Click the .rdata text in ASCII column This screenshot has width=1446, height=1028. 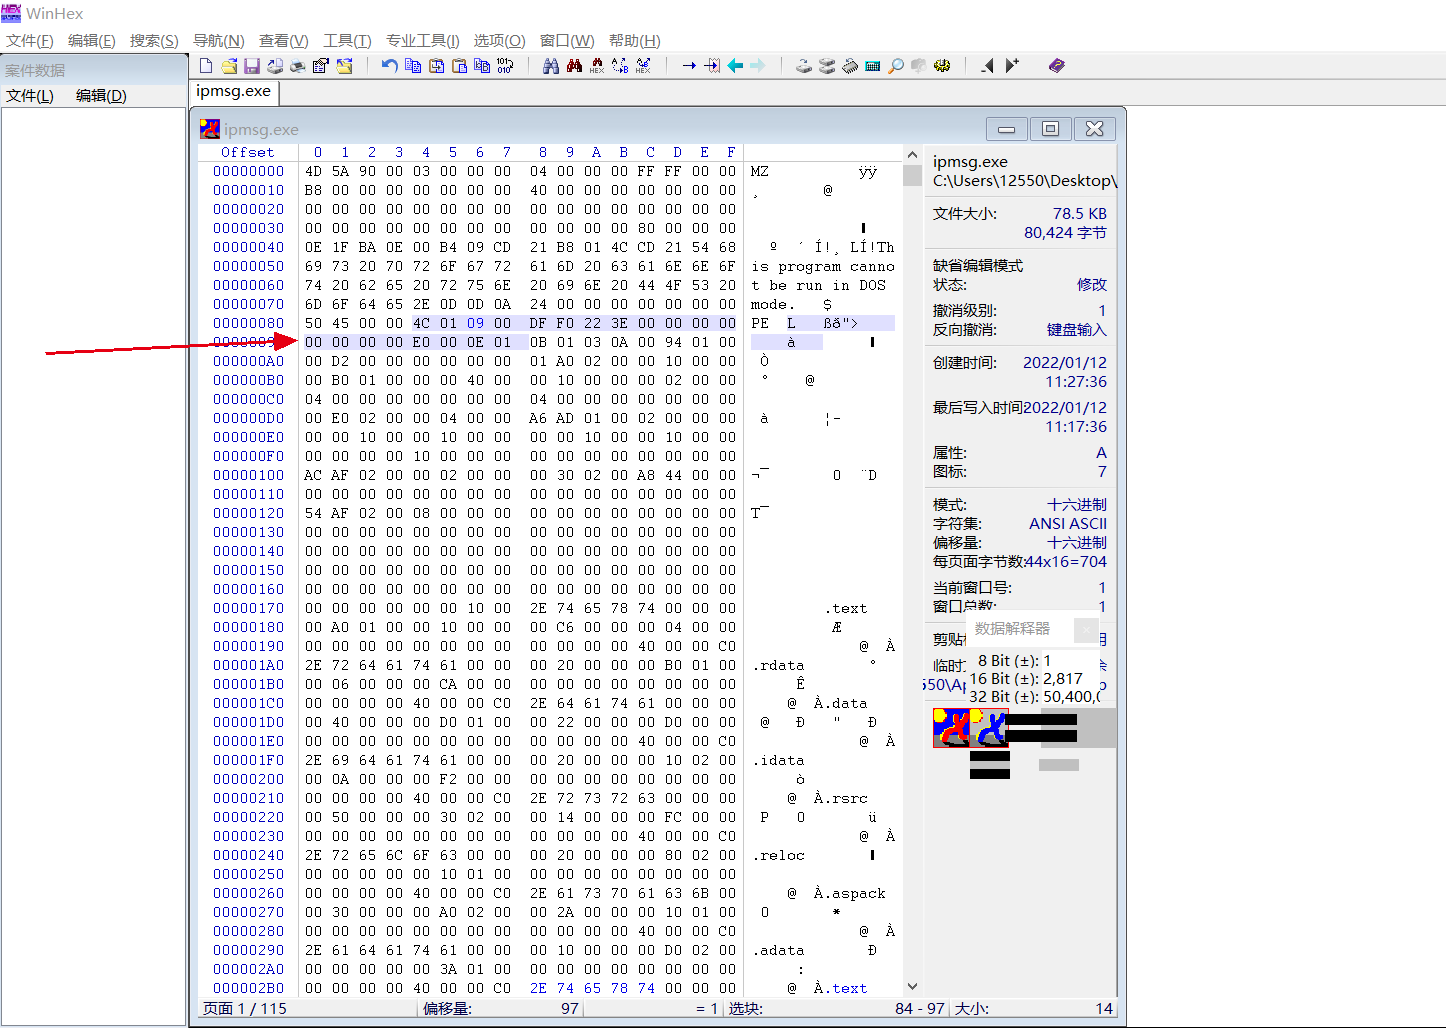[x=778, y=665]
